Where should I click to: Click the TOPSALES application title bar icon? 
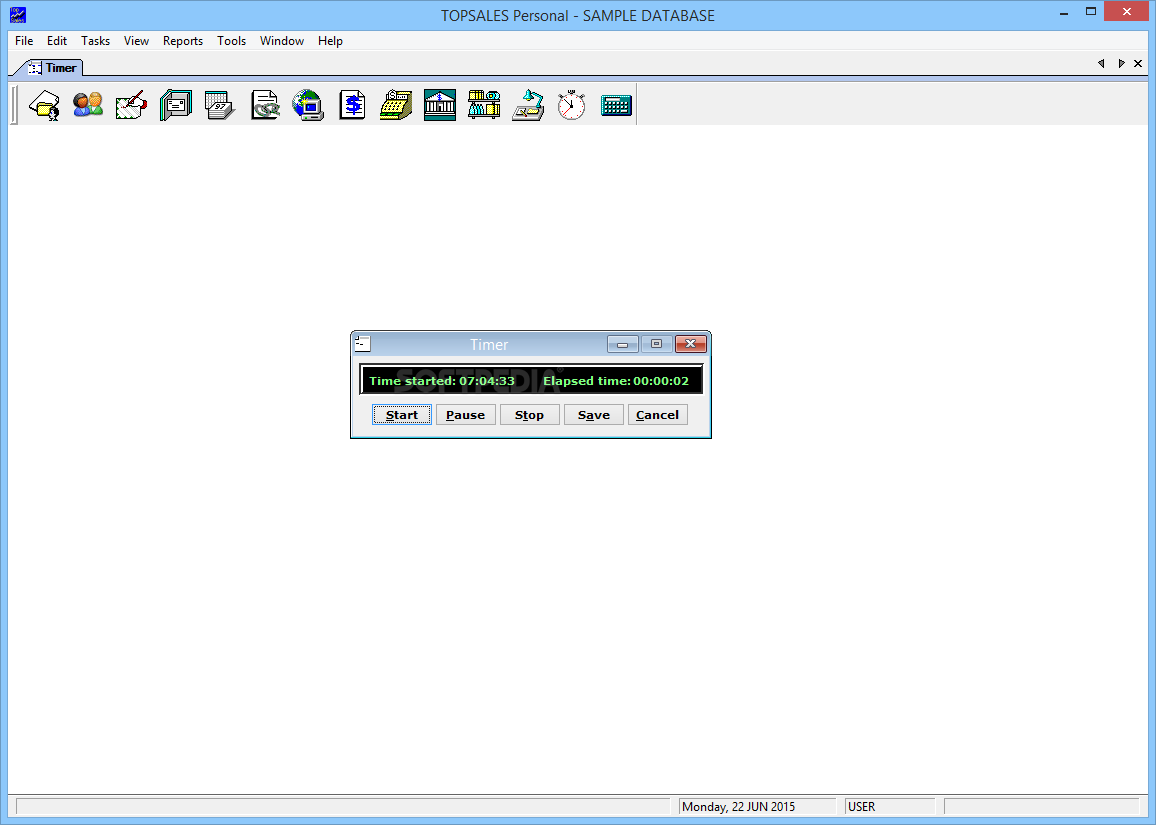(17, 15)
